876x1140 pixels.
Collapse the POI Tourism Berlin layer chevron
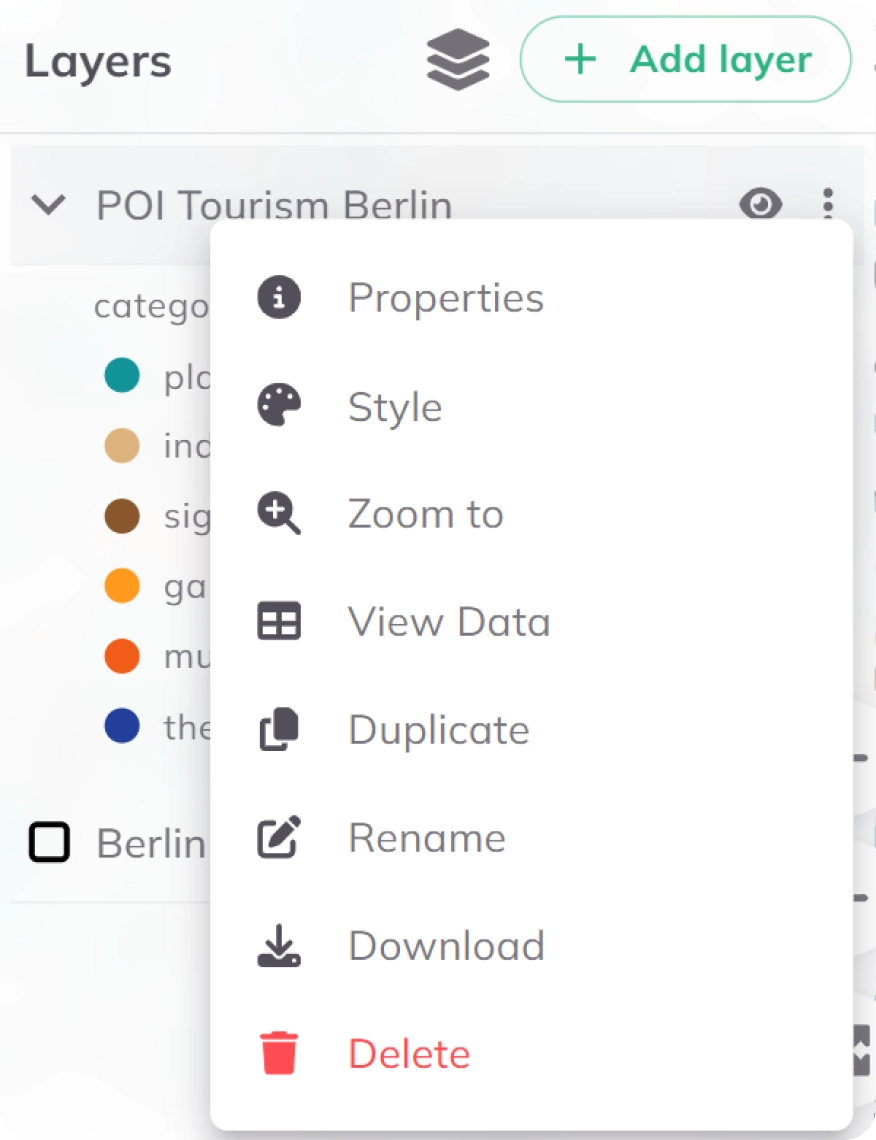coord(46,204)
